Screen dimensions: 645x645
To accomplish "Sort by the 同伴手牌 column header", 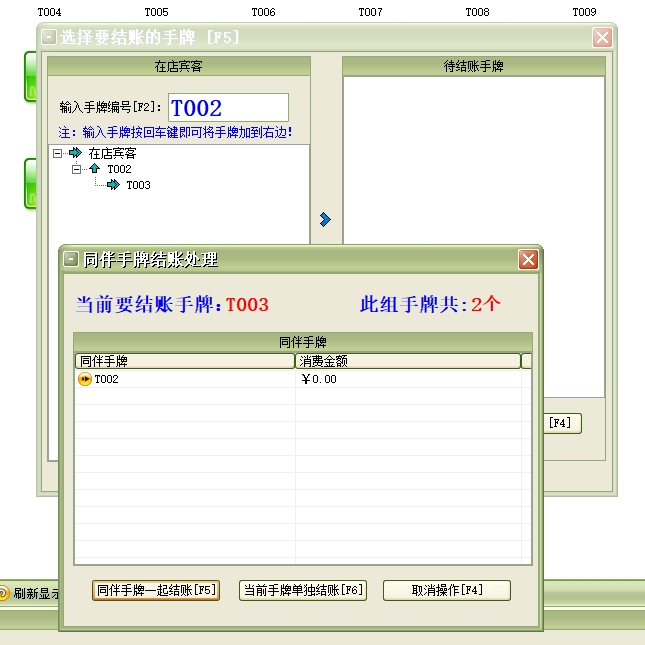I will click(x=184, y=361).
